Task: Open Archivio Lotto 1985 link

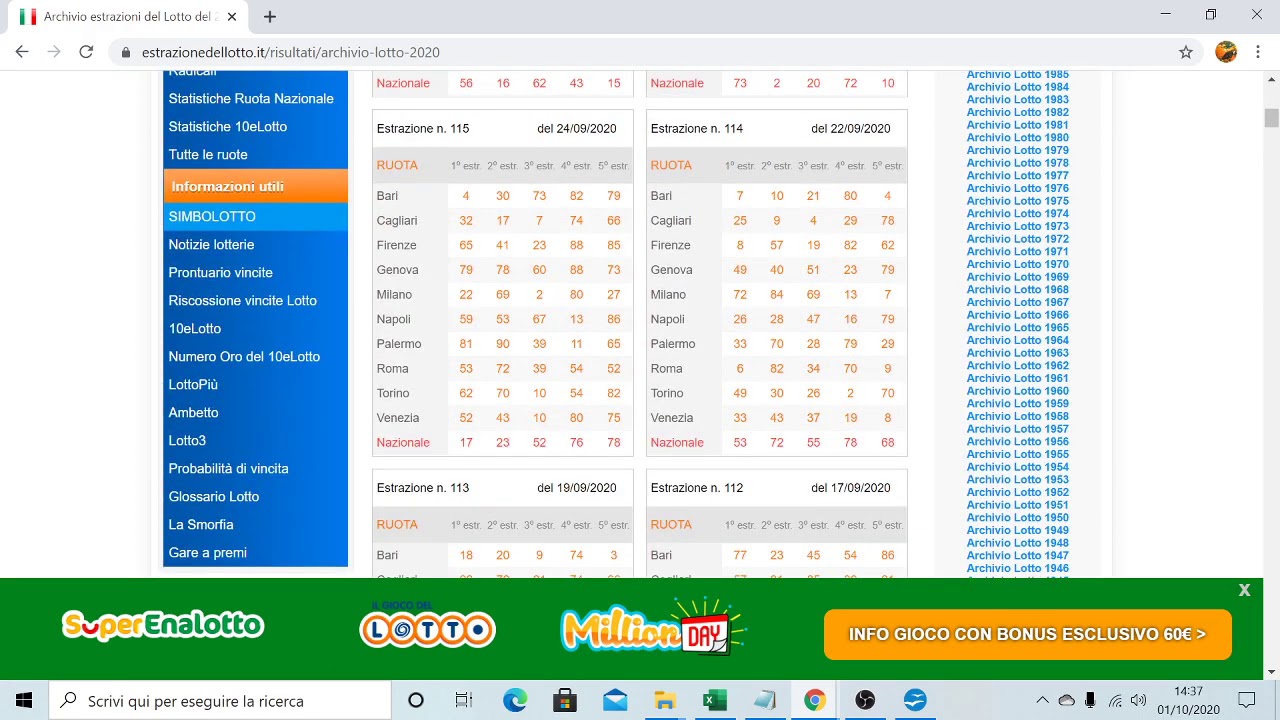Action: coord(1017,75)
